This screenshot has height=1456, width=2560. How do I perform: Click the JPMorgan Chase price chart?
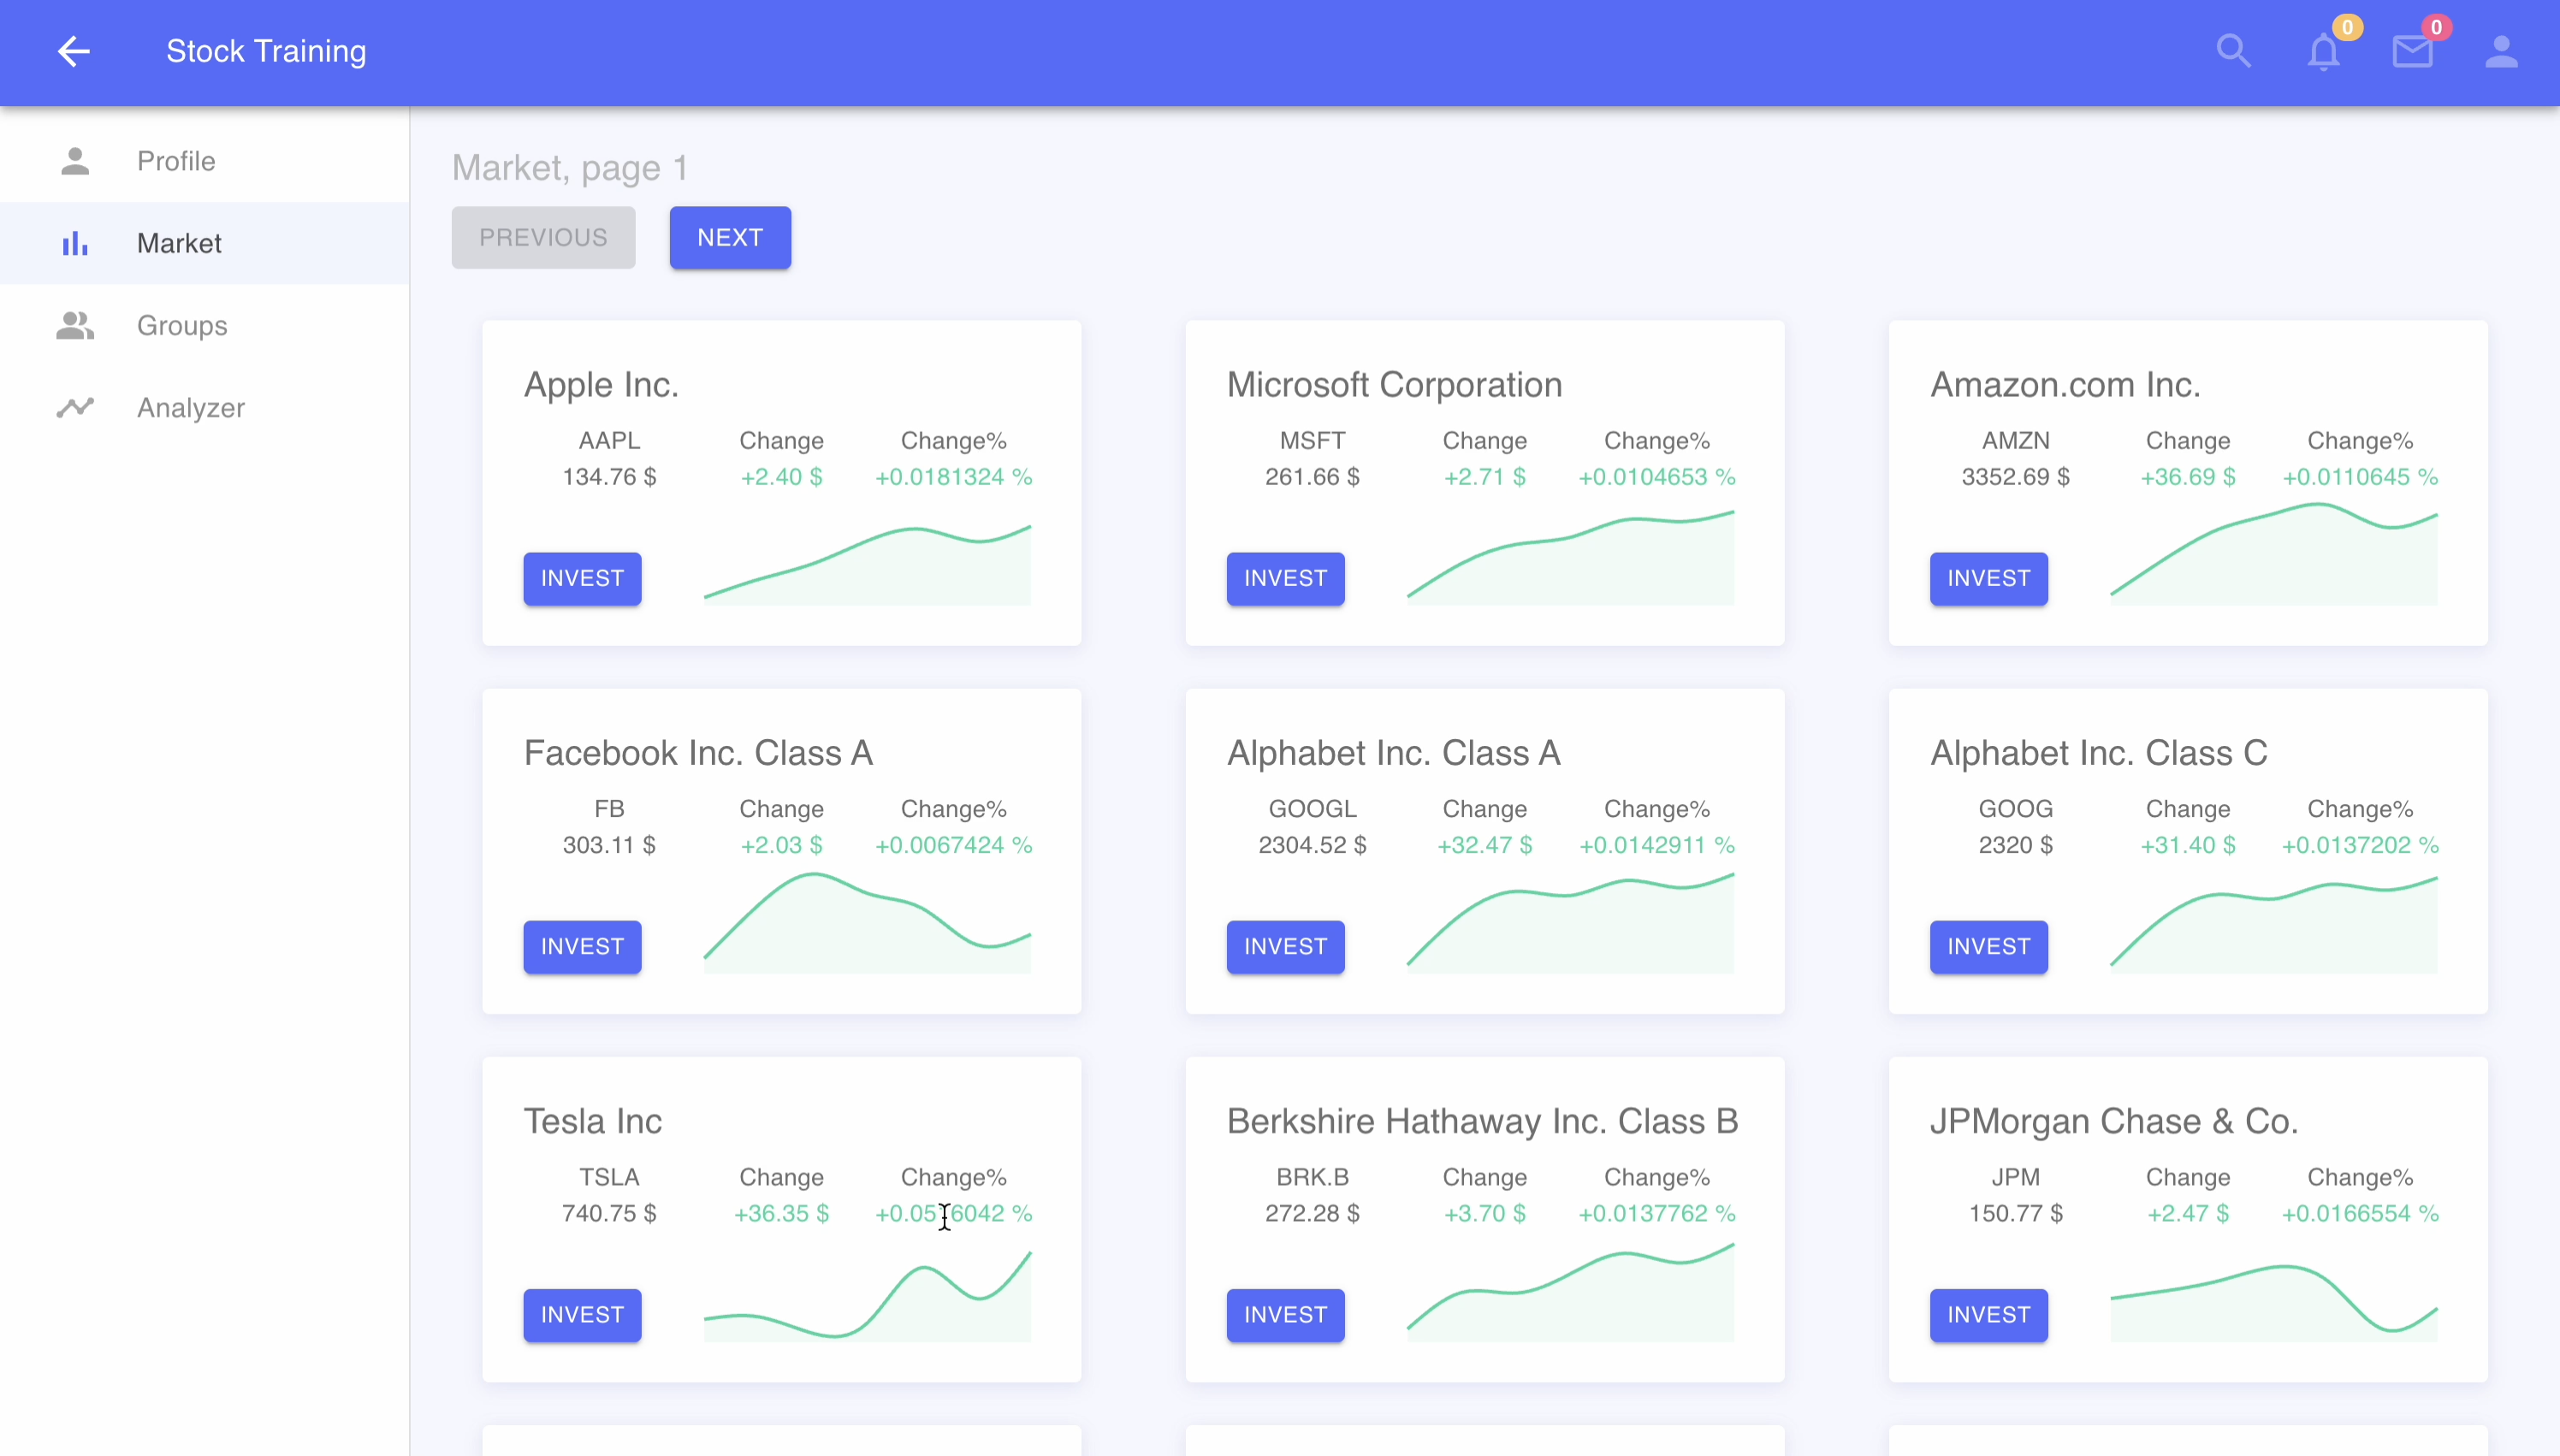point(2273,1303)
